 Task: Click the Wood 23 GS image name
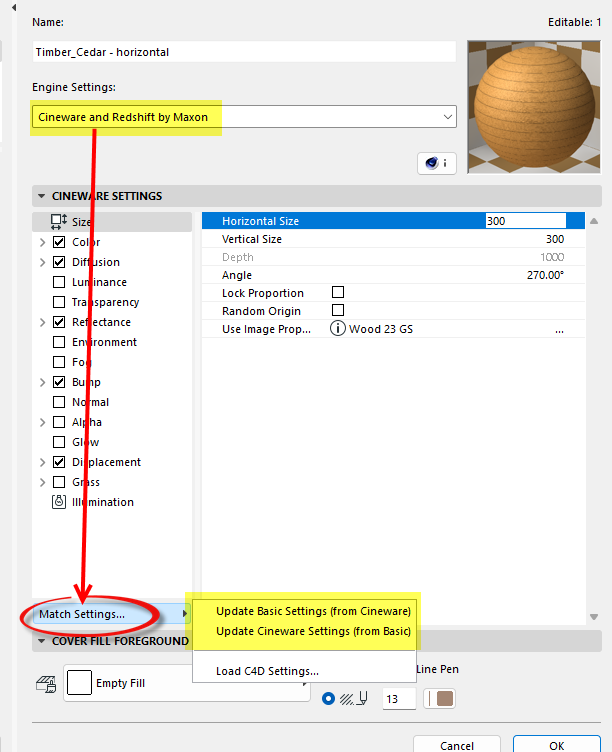[381, 329]
